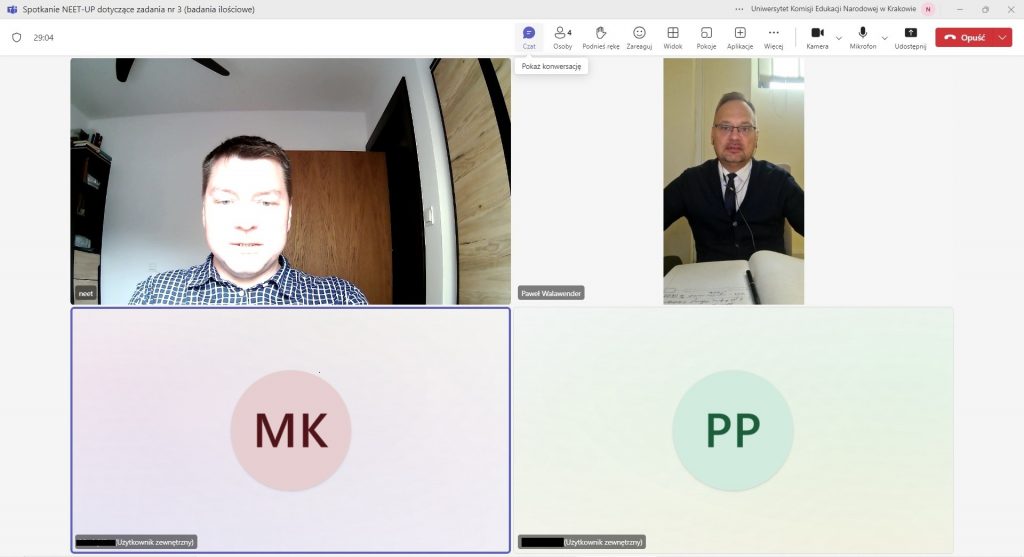Change layout using Widok
Screen dimensions: 1024x557
click(x=673, y=37)
